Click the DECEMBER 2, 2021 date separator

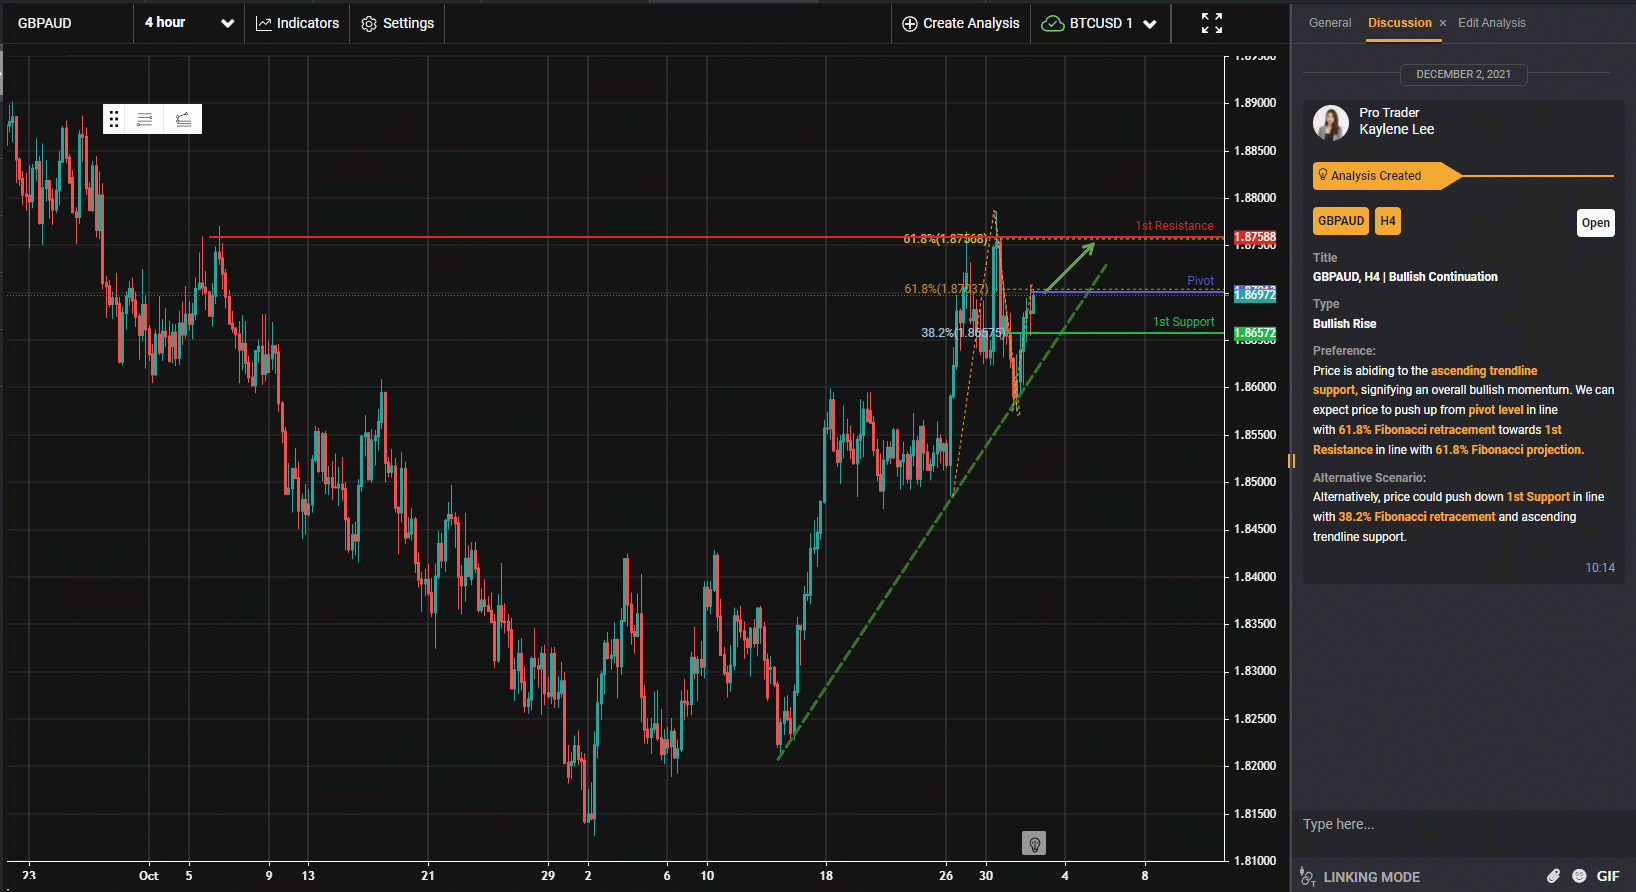coord(1463,74)
